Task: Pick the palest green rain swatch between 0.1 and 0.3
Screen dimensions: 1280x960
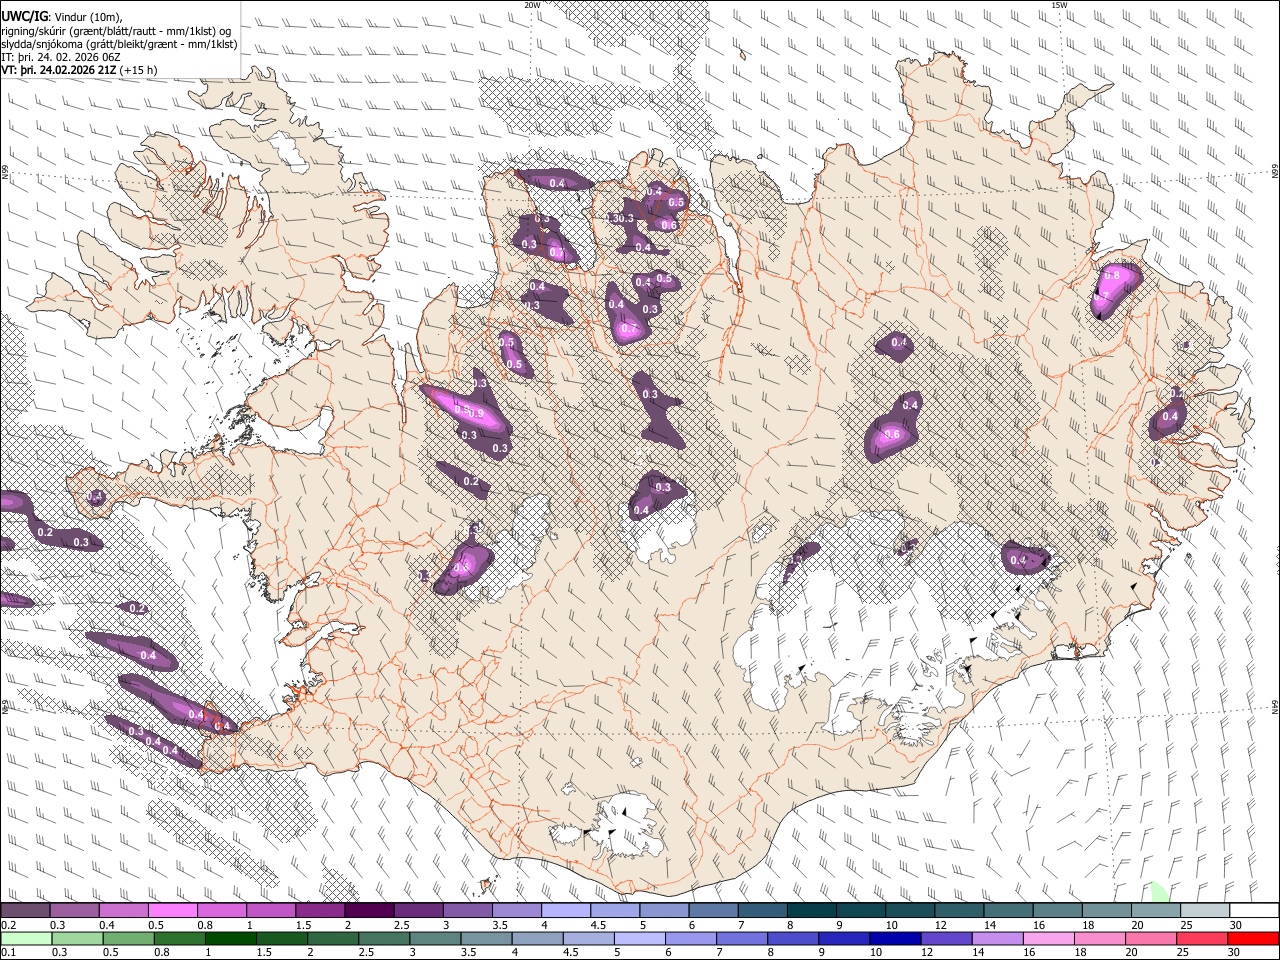Action: 27,938
